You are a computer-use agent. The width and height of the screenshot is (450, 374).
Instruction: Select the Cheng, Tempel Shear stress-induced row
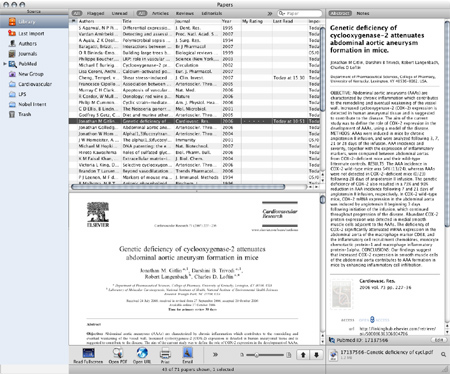[194, 77]
